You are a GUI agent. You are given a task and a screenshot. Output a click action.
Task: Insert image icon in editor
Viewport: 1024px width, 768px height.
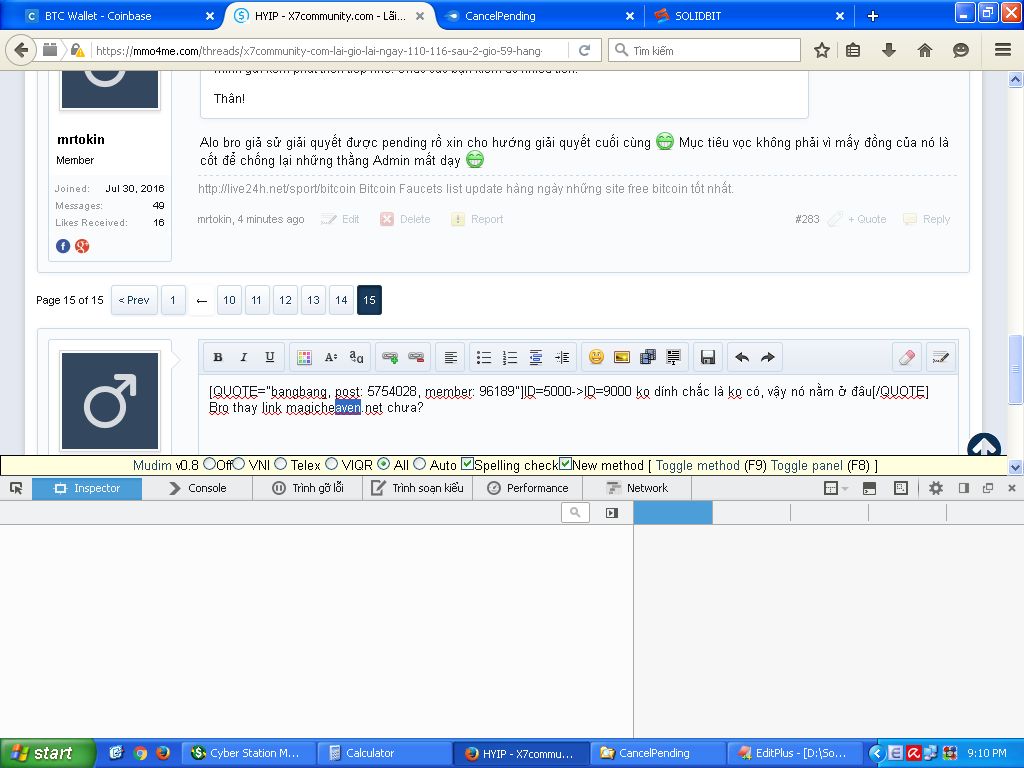pos(622,357)
